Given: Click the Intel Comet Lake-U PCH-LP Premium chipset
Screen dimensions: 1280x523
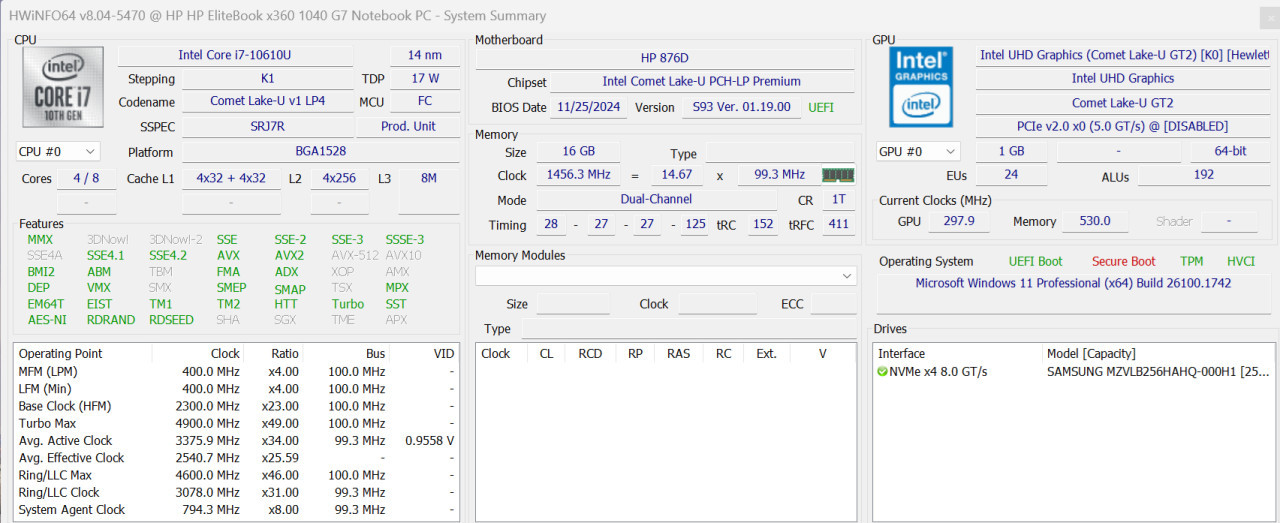Looking at the screenshot, I should pos(702,81).
